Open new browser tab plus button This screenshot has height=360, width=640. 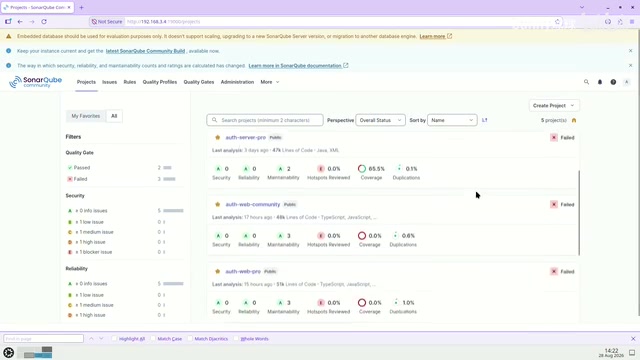81,7
